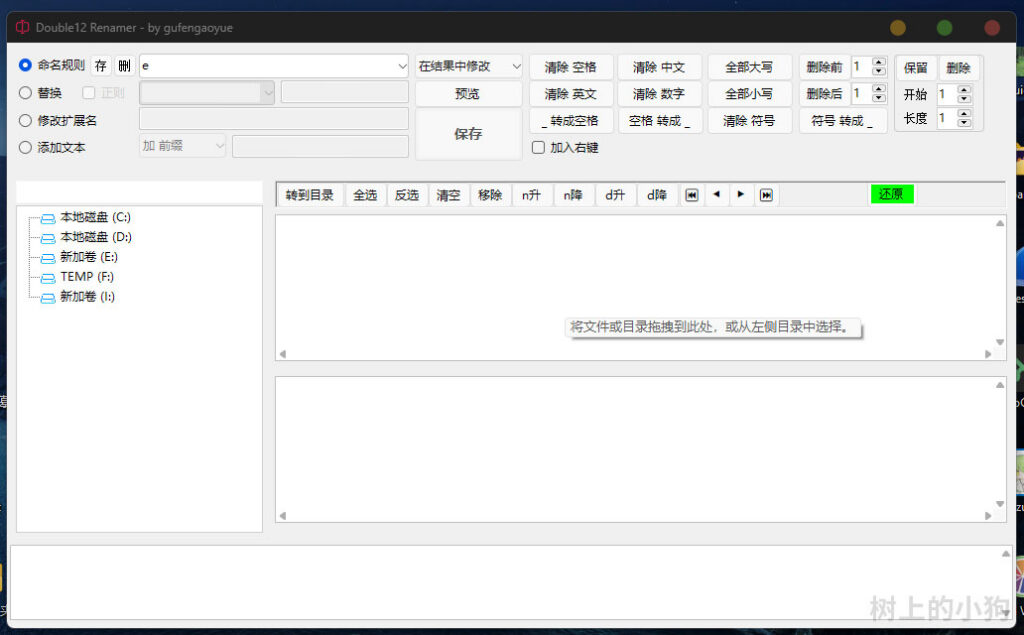Select the 本地磁盘 (C:) drive icon
1024x635 pixels.
(48, 217)
